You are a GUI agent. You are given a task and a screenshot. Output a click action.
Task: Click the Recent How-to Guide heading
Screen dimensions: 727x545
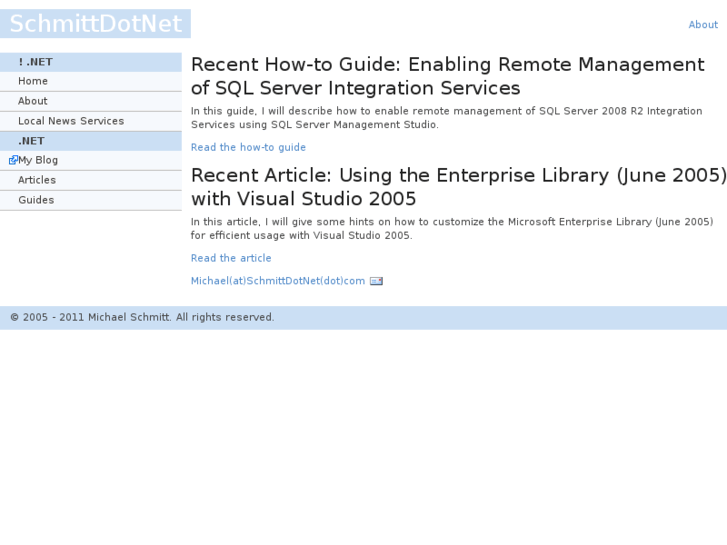(447, 76)
